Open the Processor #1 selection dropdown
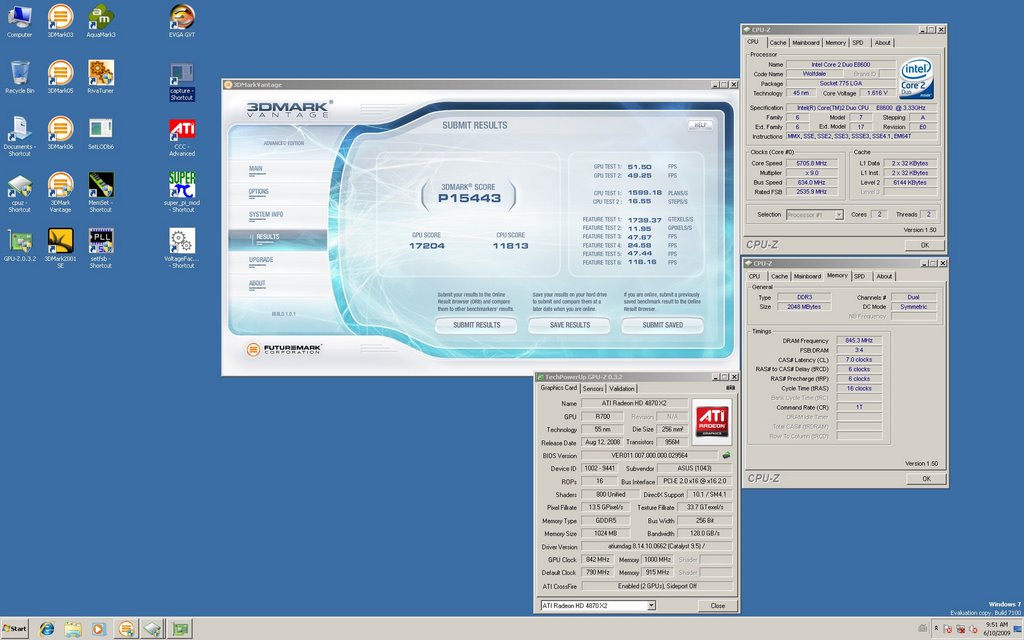This screenshot has height=640, width=1024. pos(839,214)
